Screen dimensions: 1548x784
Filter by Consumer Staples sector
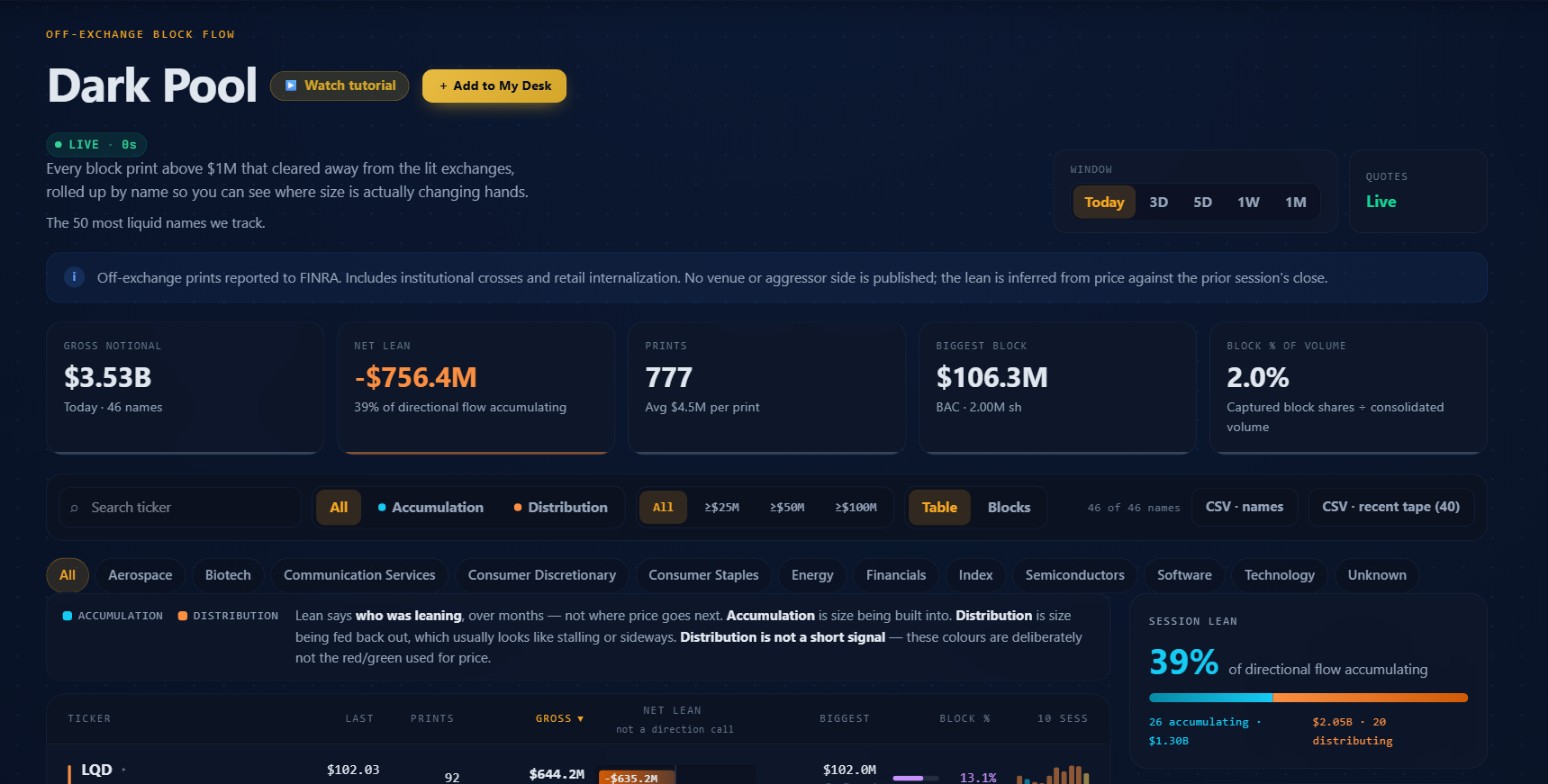coord(703,575)
